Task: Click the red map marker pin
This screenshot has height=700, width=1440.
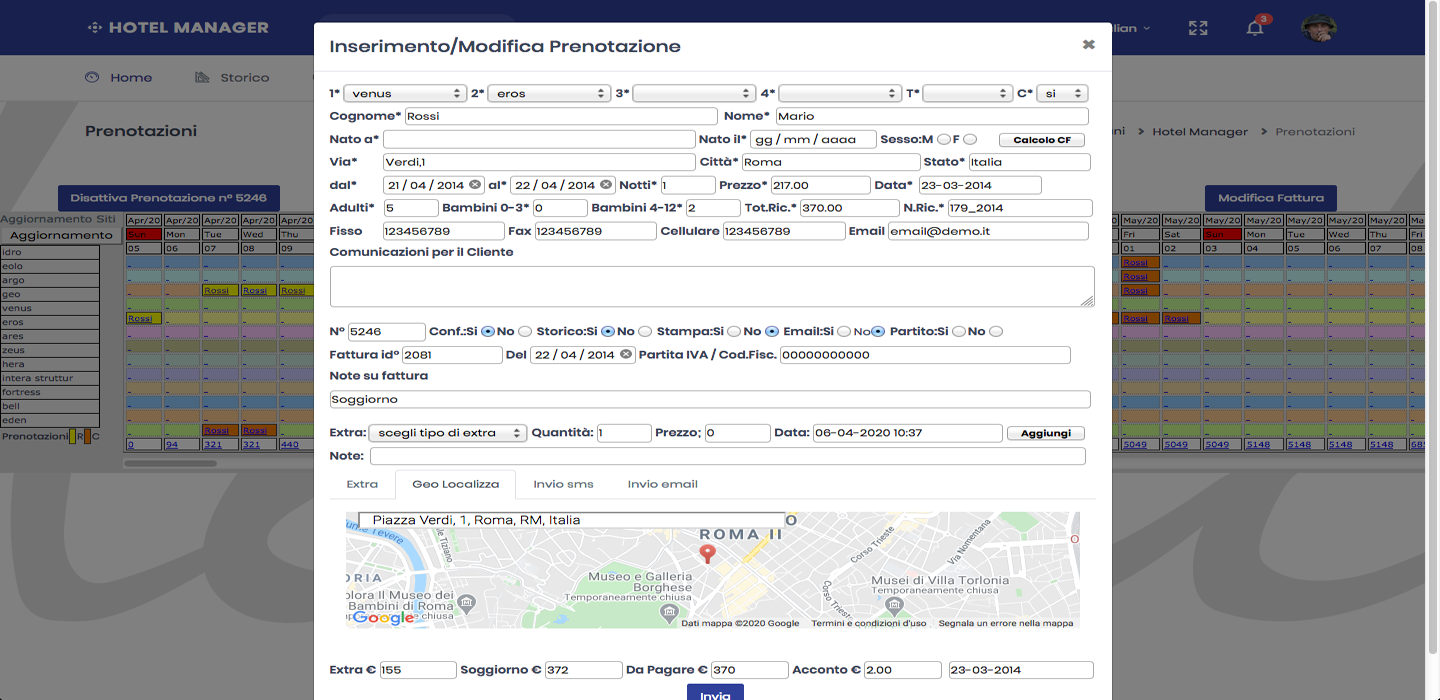Action: coord(708,553)
